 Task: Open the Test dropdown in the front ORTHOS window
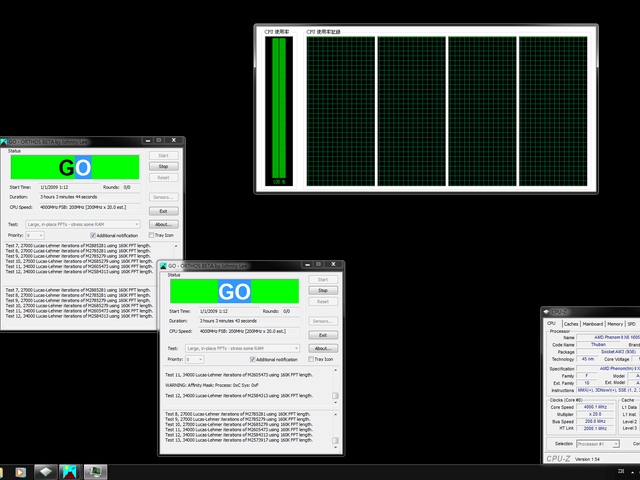click(x=242, y=349)
